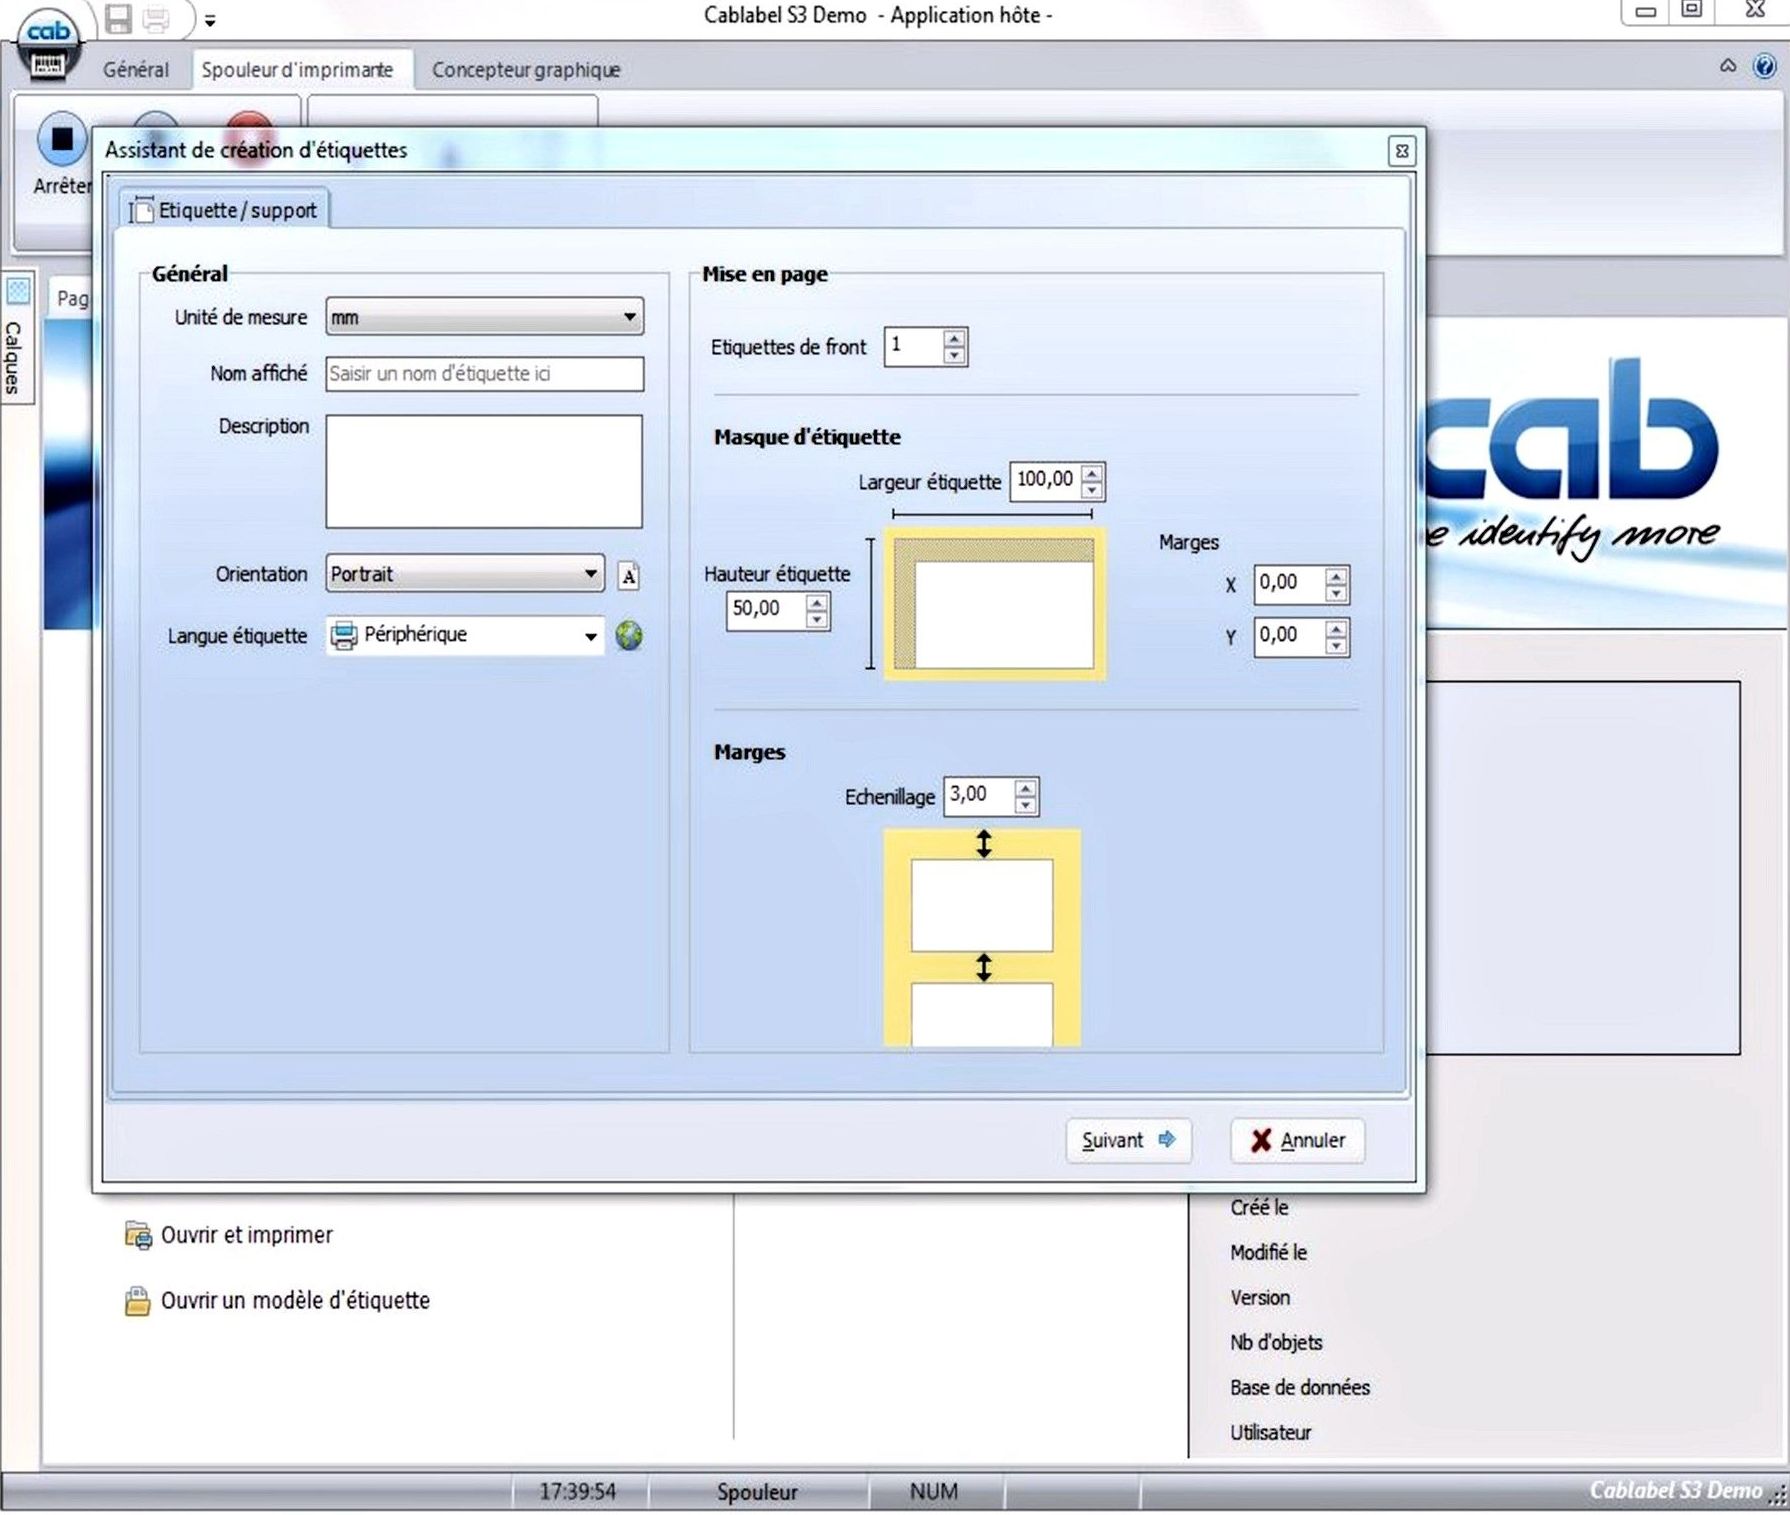Viewport: 1790px width, 1515px height.
Task: Increase Largeur étiquette with up arrow
Action: pyautogui.click(x=1092, y=472)
